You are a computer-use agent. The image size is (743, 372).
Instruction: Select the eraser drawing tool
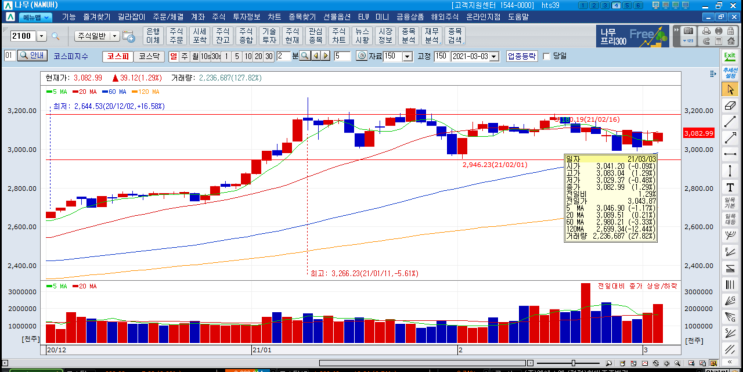click(729, 105)
